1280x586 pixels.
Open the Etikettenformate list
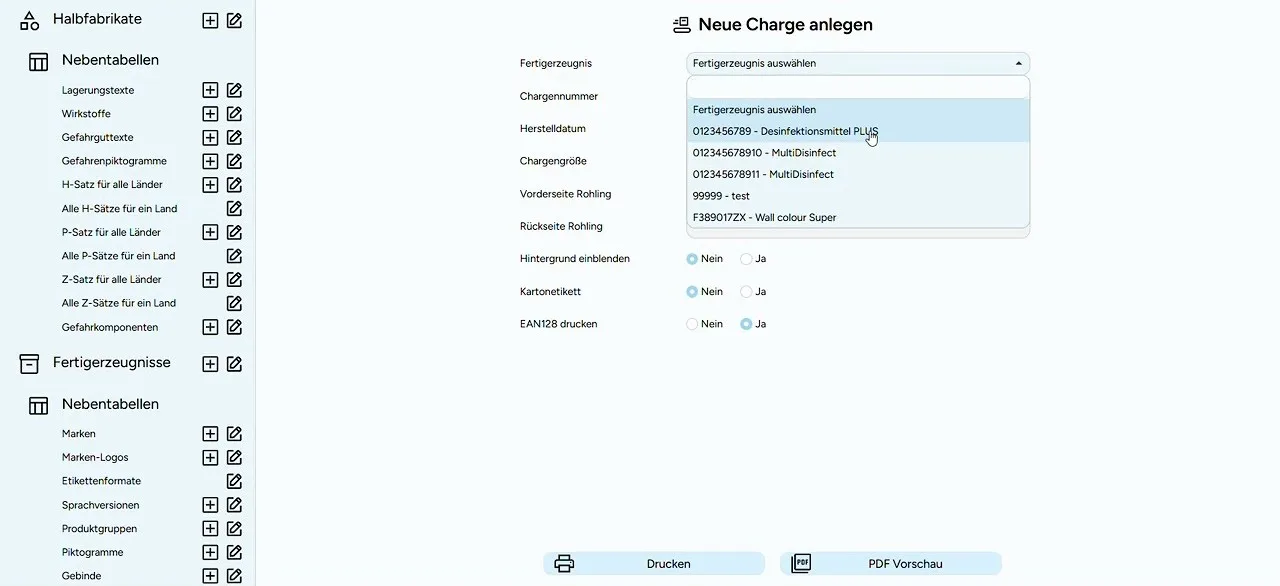click(x=102, y=481)
